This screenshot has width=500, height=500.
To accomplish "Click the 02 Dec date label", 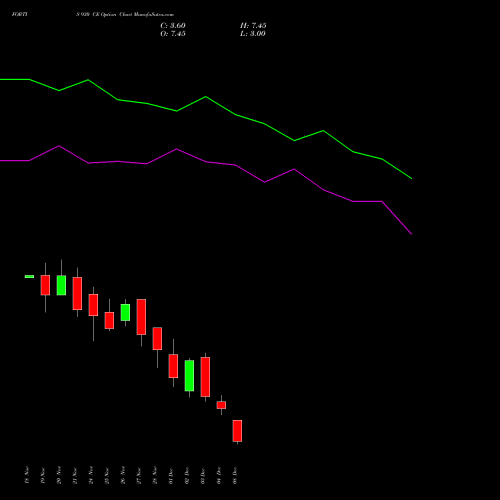I will pyautogui.click(x=187, y=476).
